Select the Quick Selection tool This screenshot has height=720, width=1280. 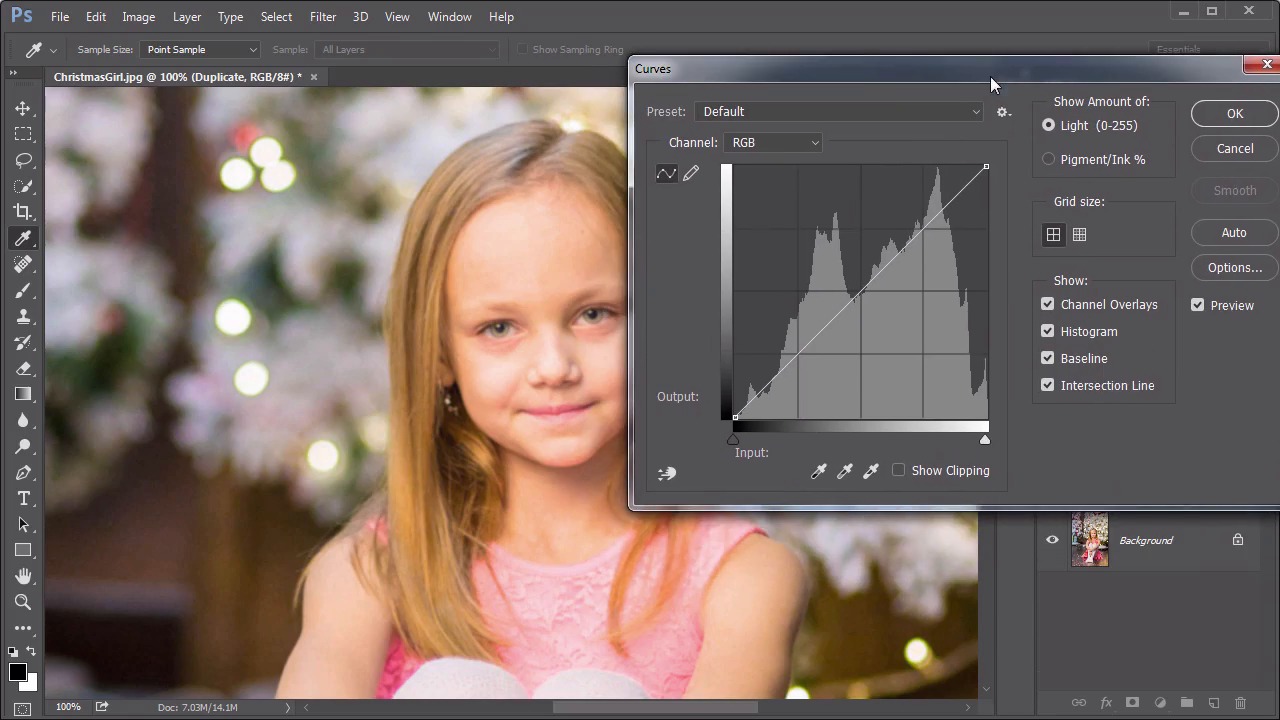pos(23,186)
